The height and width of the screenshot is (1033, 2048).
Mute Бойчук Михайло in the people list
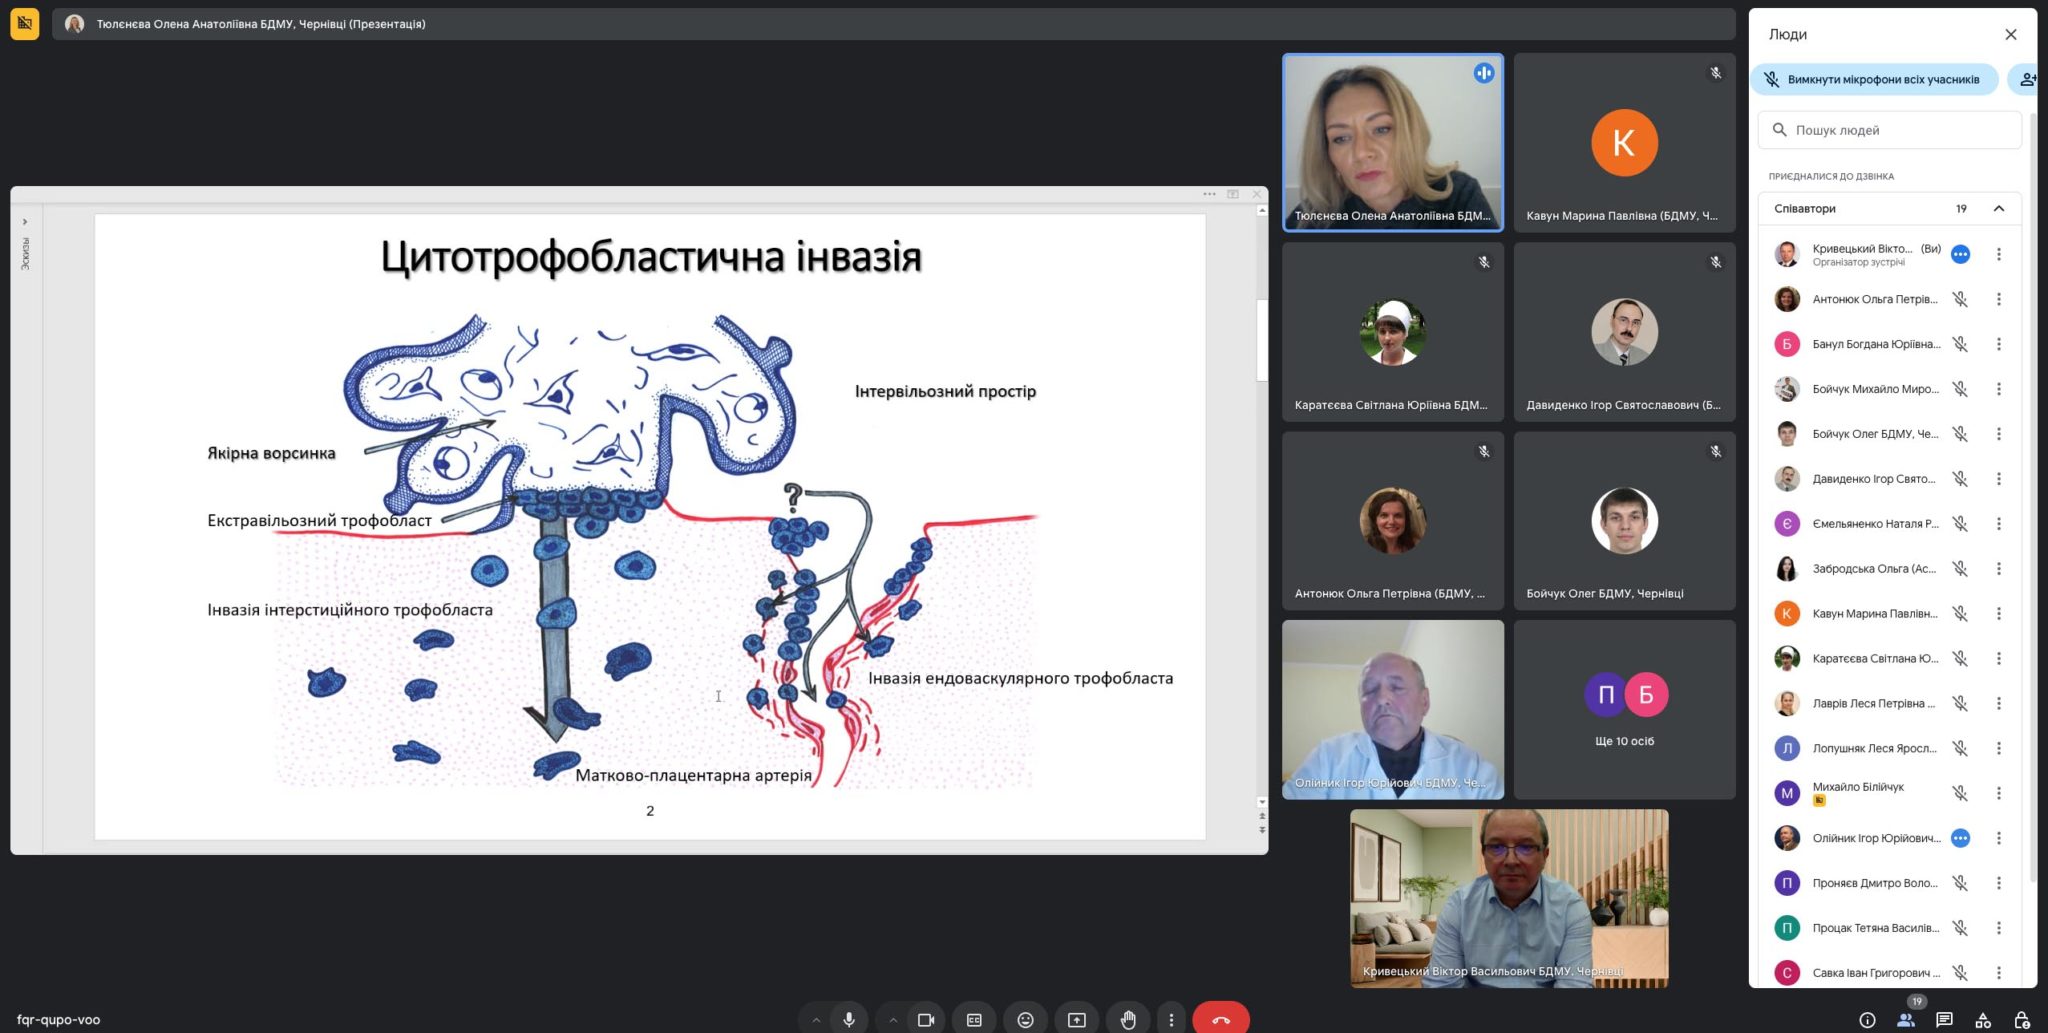click(1960, 389)
